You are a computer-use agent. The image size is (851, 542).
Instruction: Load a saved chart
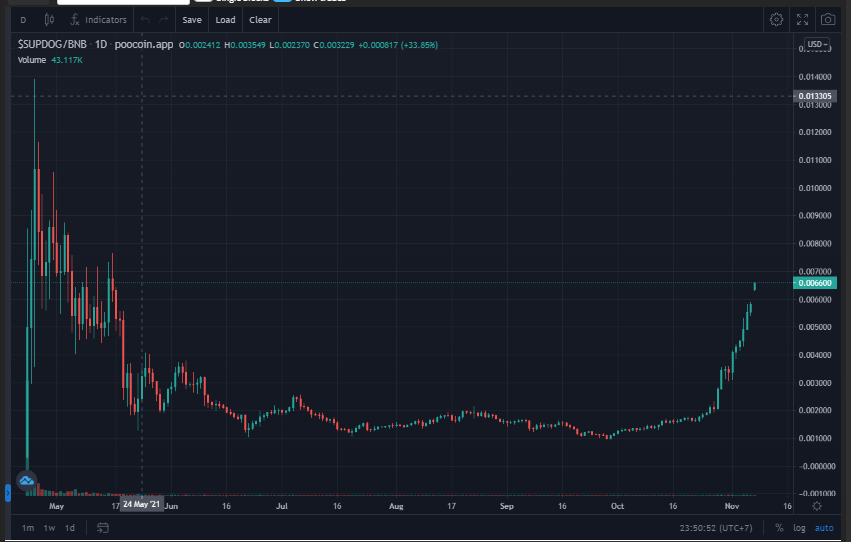pos(225,20)
